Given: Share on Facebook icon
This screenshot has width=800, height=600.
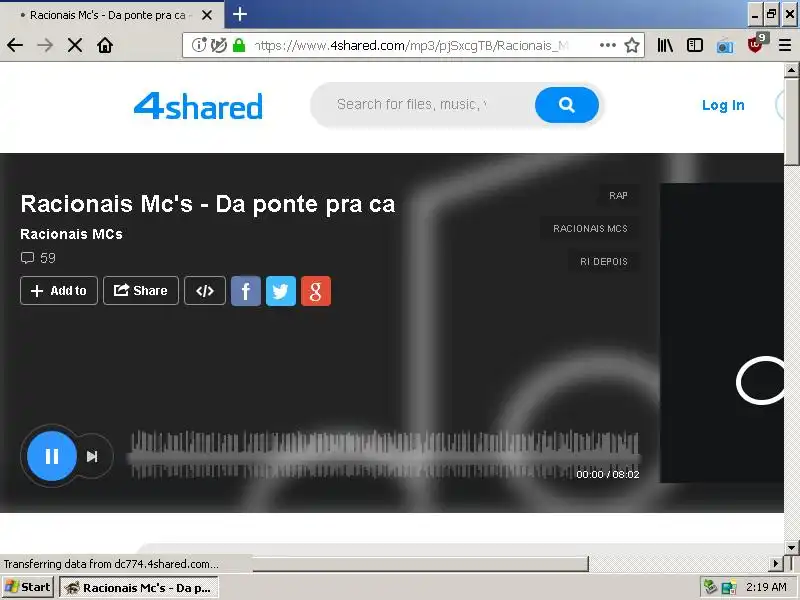Looking at the screenshot, I should [246, 291].
